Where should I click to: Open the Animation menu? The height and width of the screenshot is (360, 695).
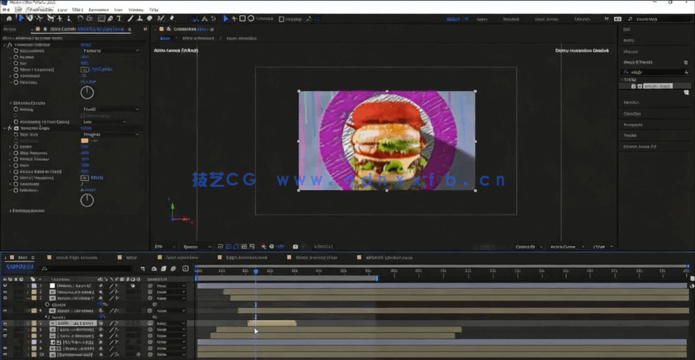[x=98, y=9]
